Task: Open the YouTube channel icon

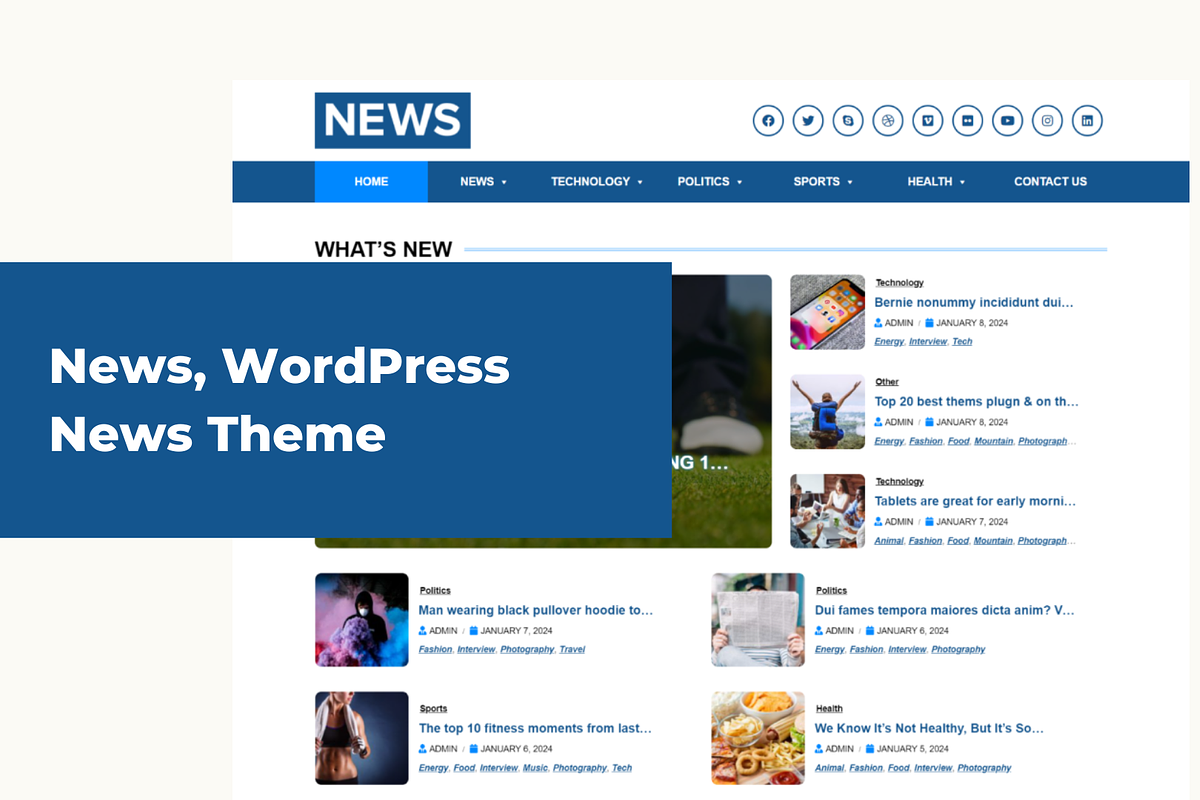Action: tap(1007, 120)
